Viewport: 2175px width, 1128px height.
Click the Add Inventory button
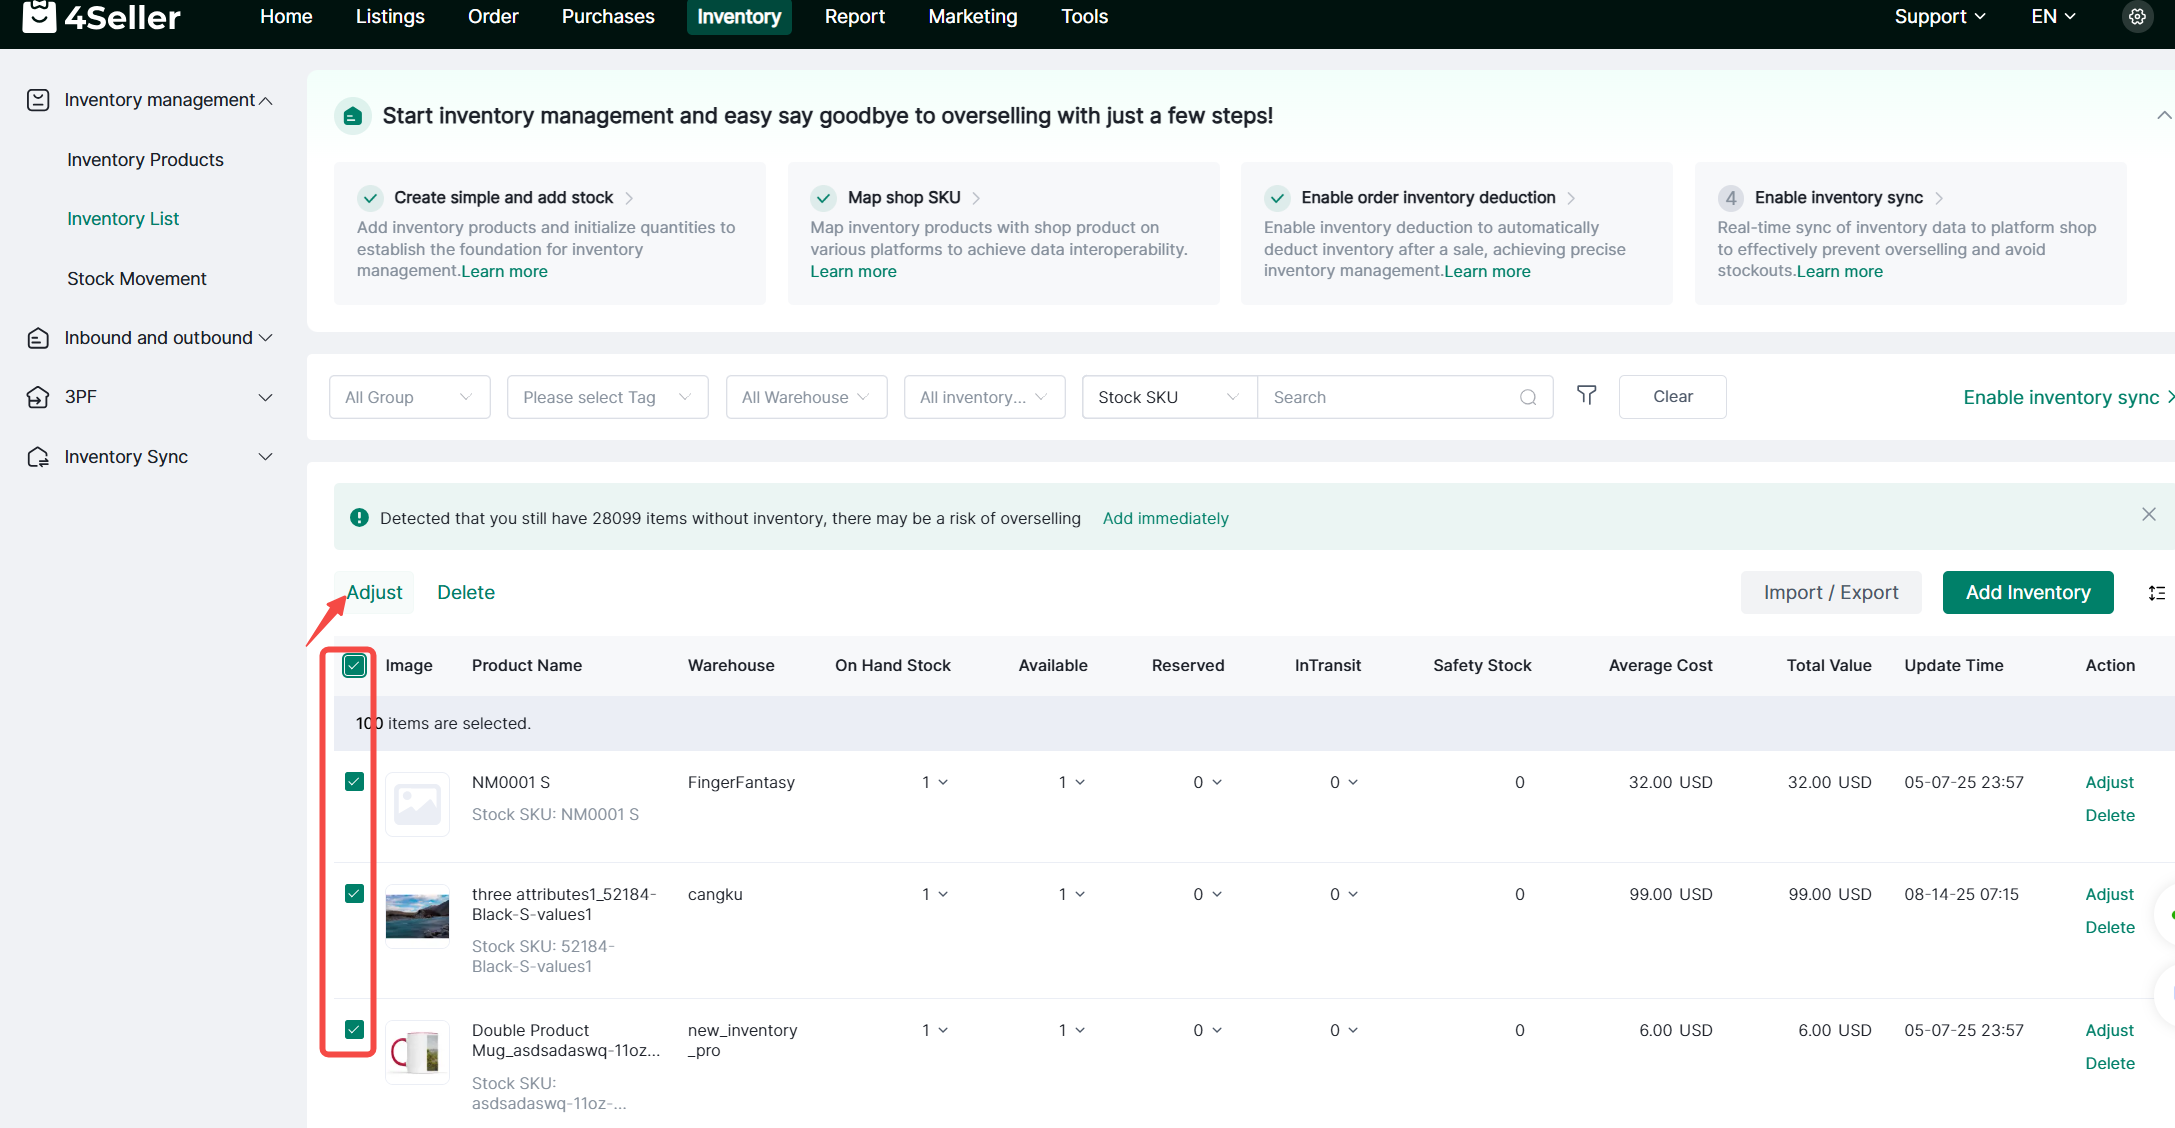click(2027, 592)
